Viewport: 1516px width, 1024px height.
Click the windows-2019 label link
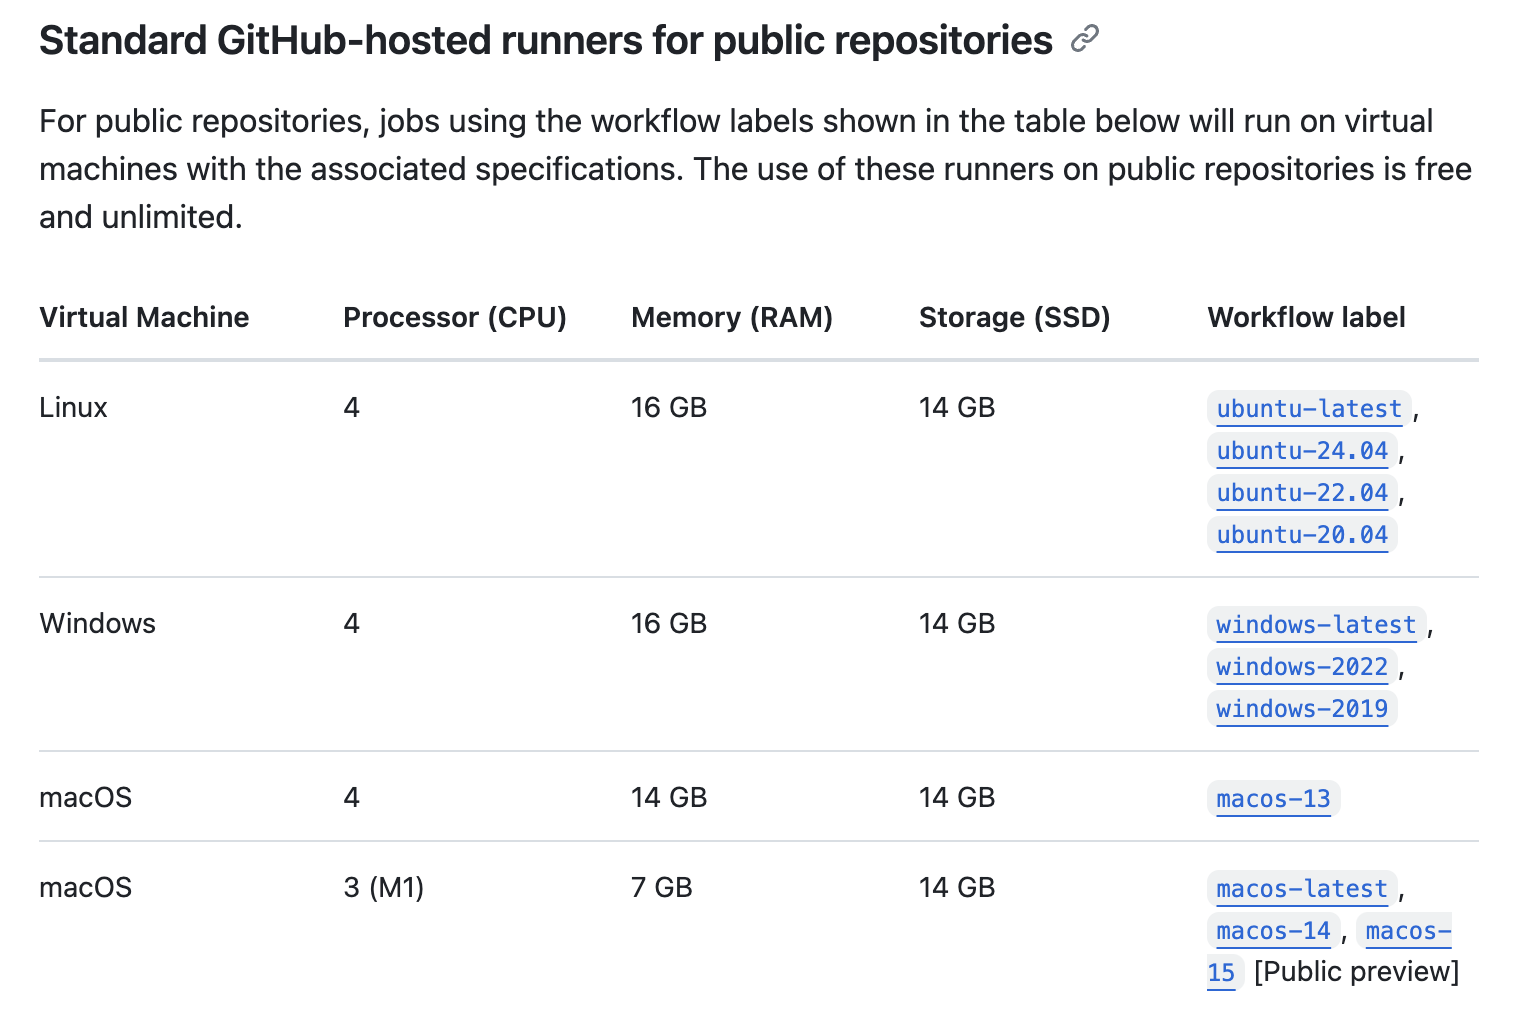pos(1302,708)
